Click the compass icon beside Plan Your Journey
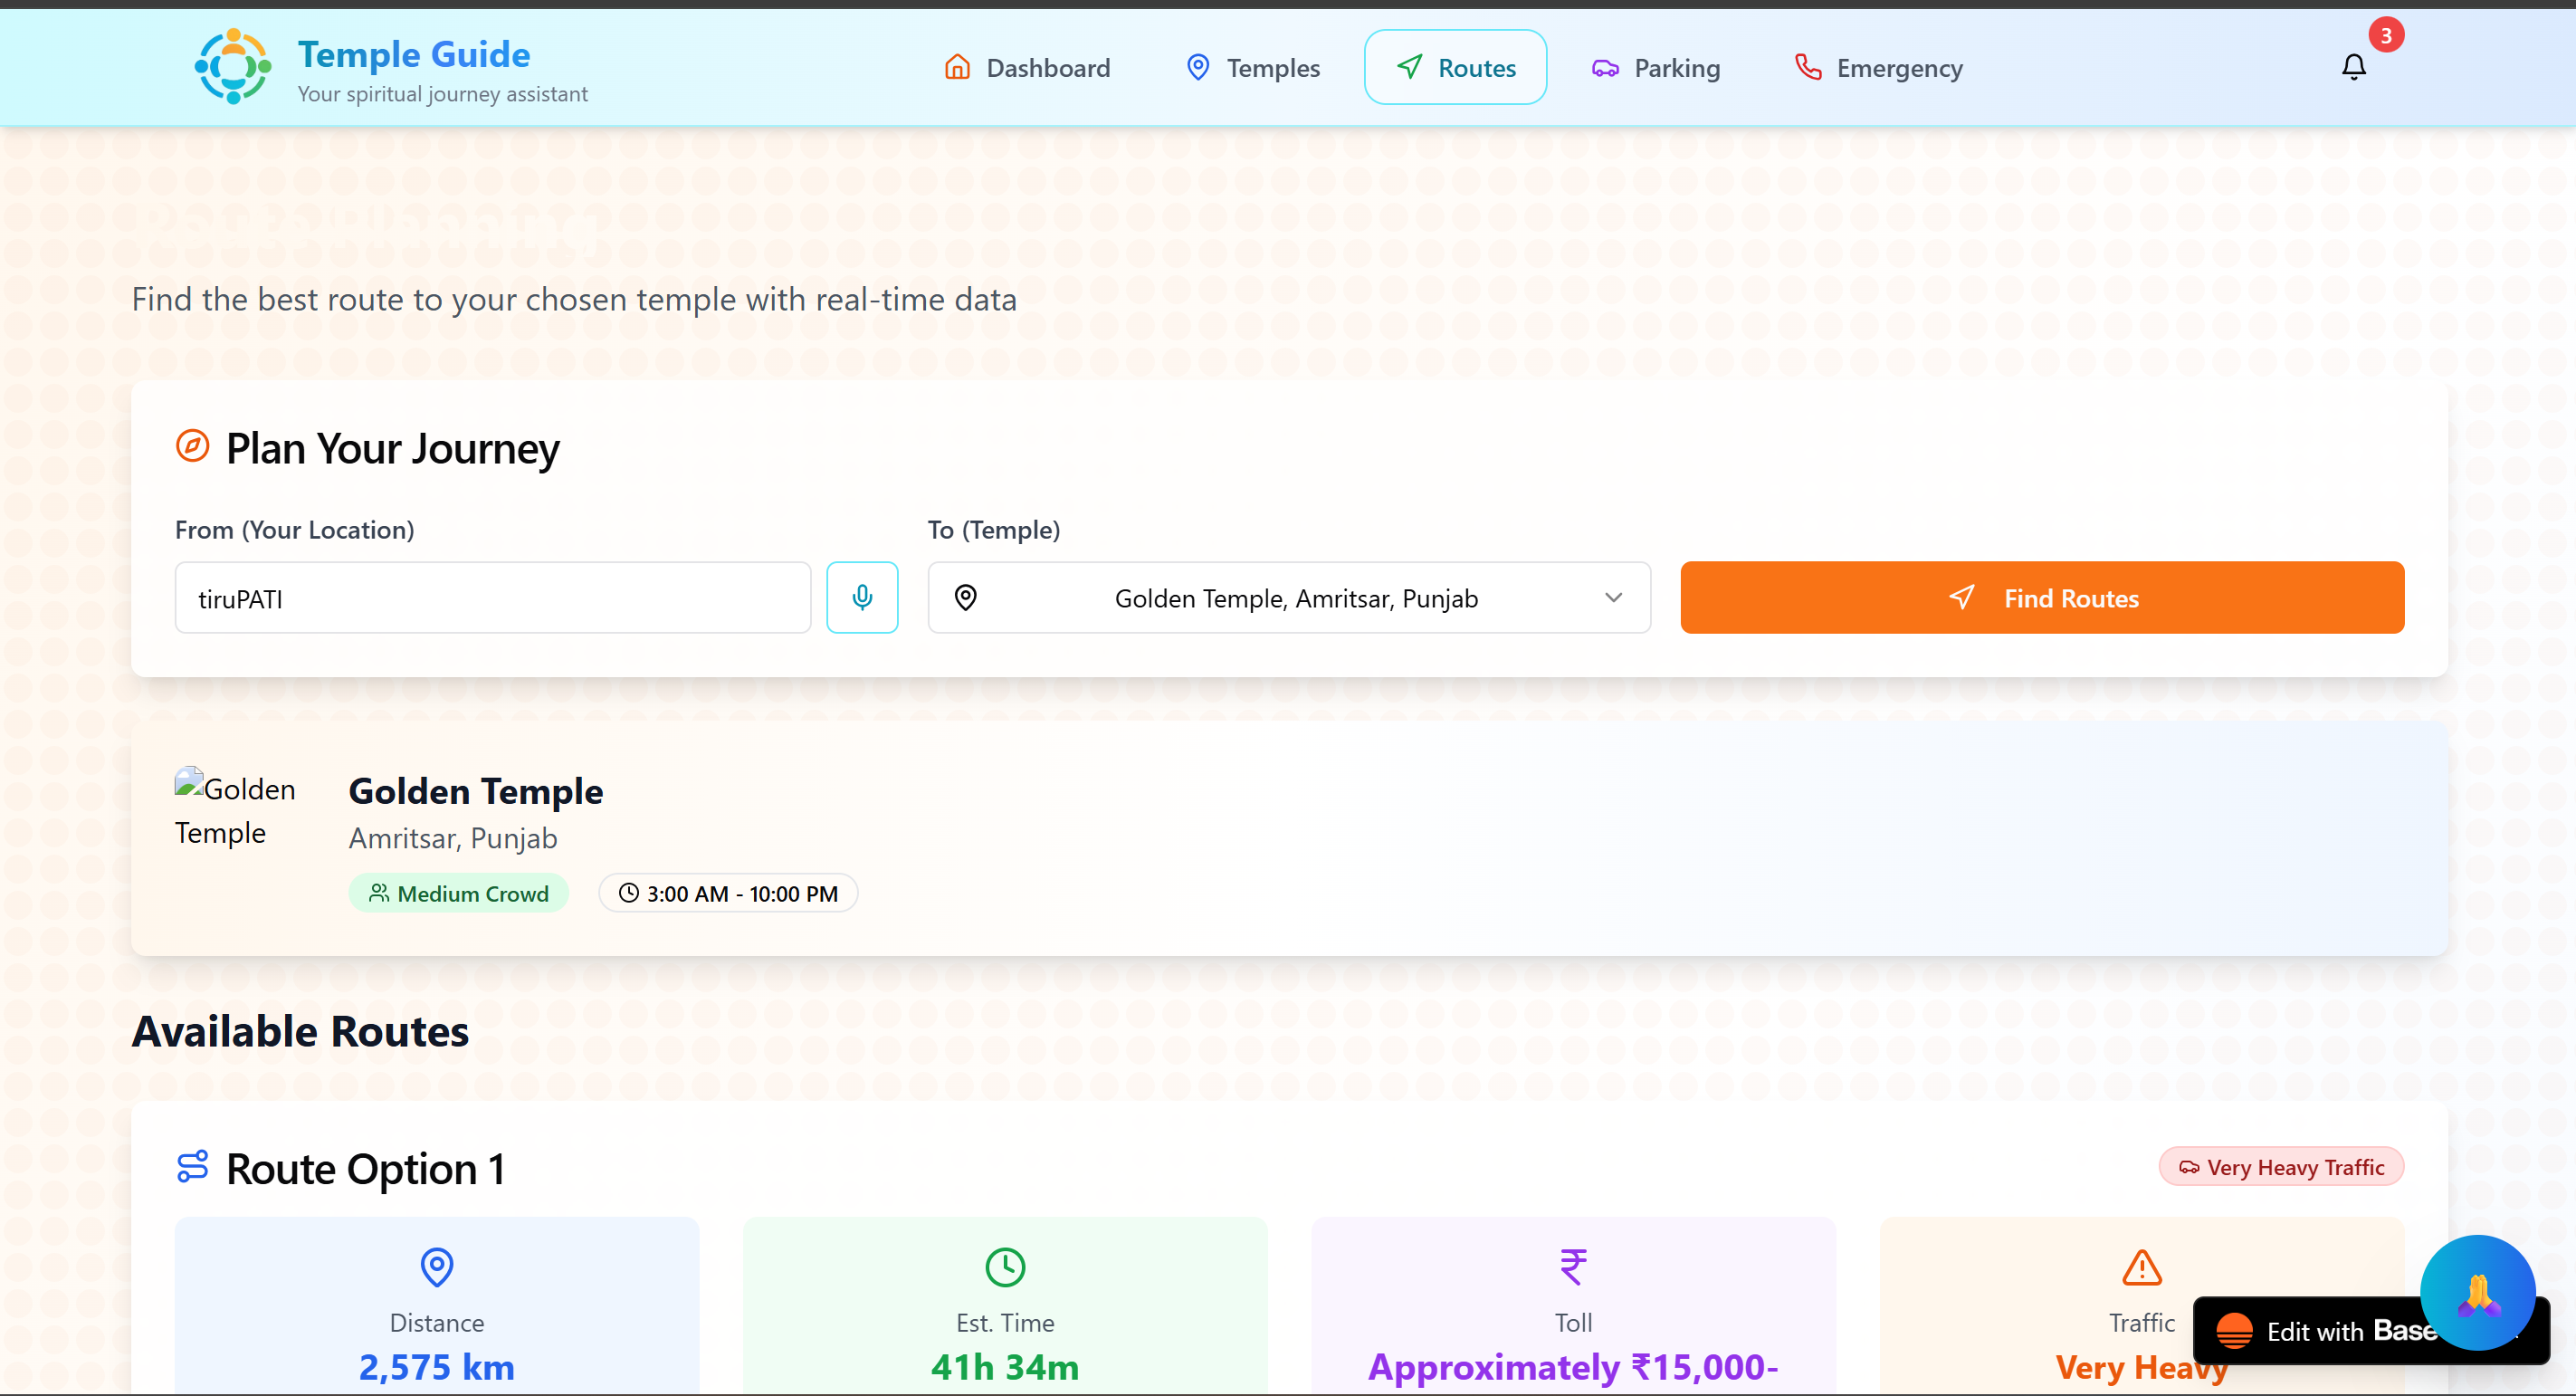The height and width of the screenshot is (1396, 2576). pos(192,446)
